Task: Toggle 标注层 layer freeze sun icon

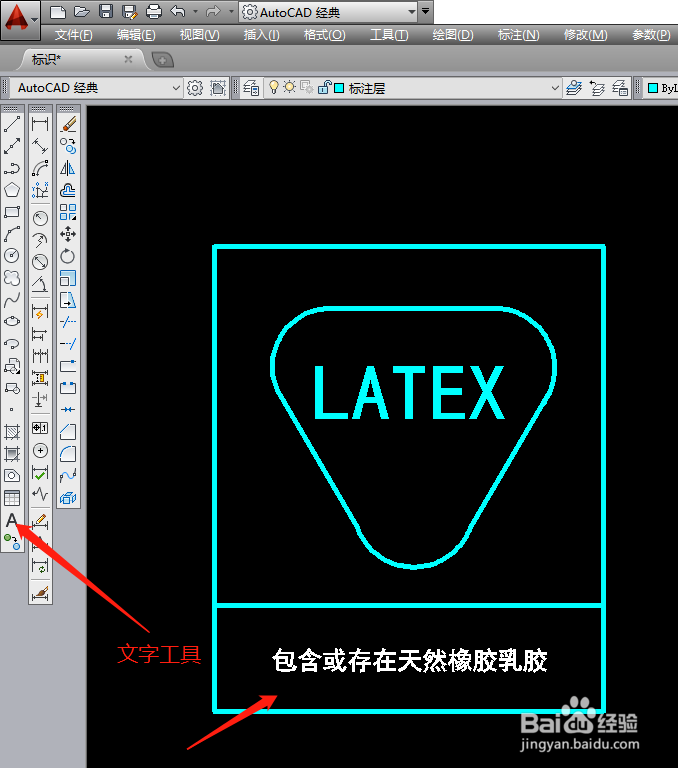Action: (x=290, y=87)
